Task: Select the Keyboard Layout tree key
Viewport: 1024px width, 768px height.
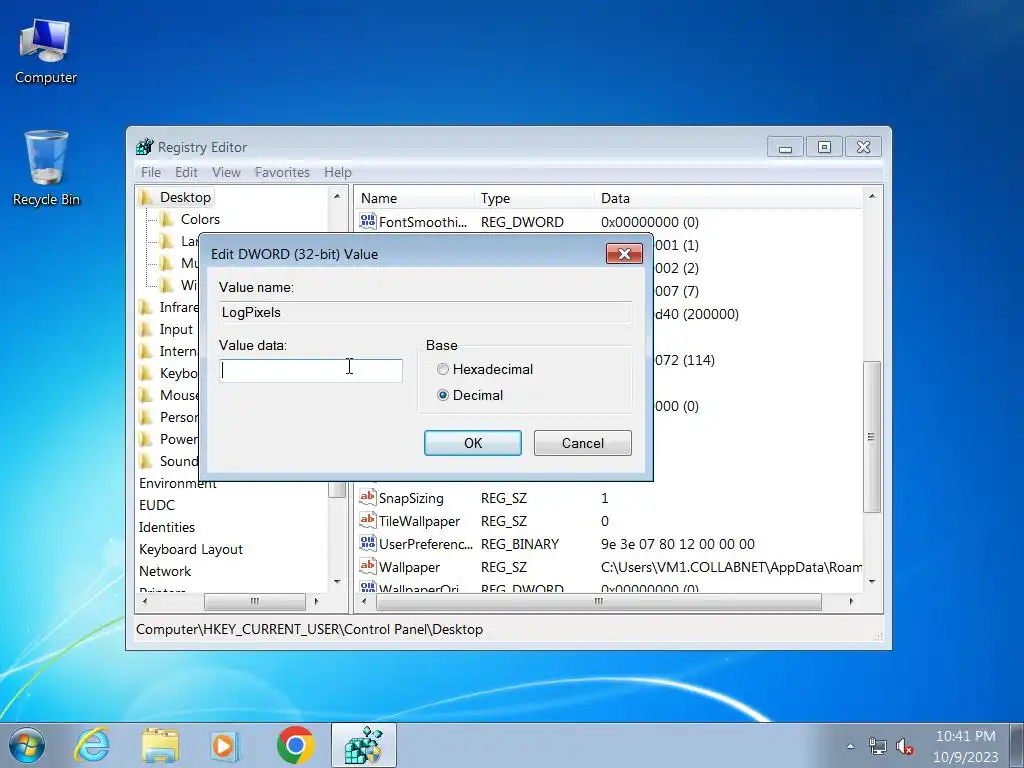Action: tap(191, 549)
